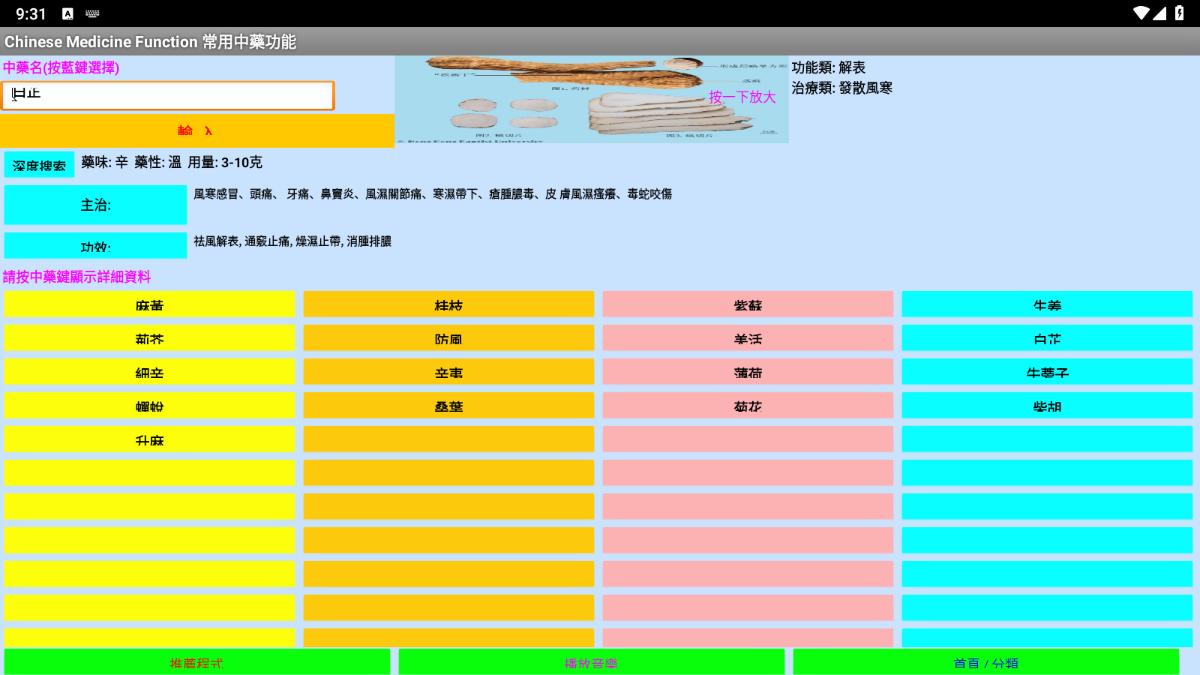
Task: Tap the battery status icon
Action: [1180, 13]
